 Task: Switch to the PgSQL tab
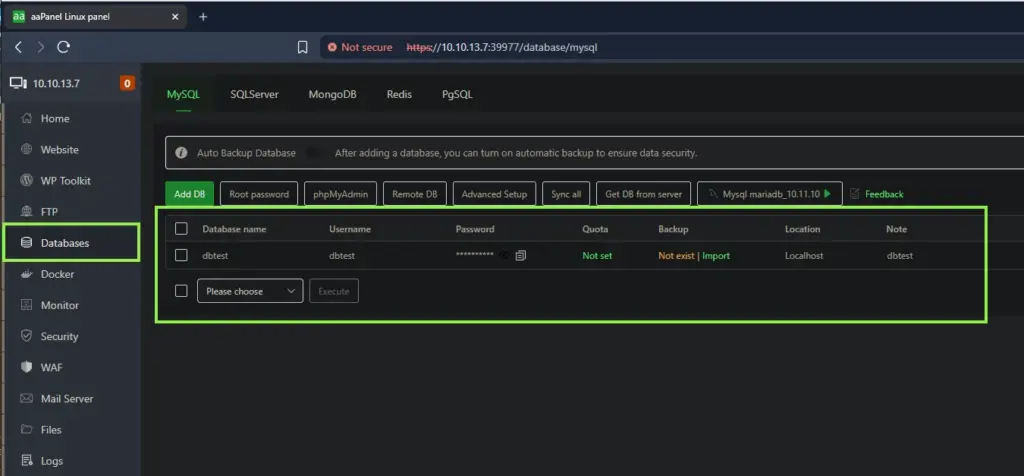(x=457, y=95)
